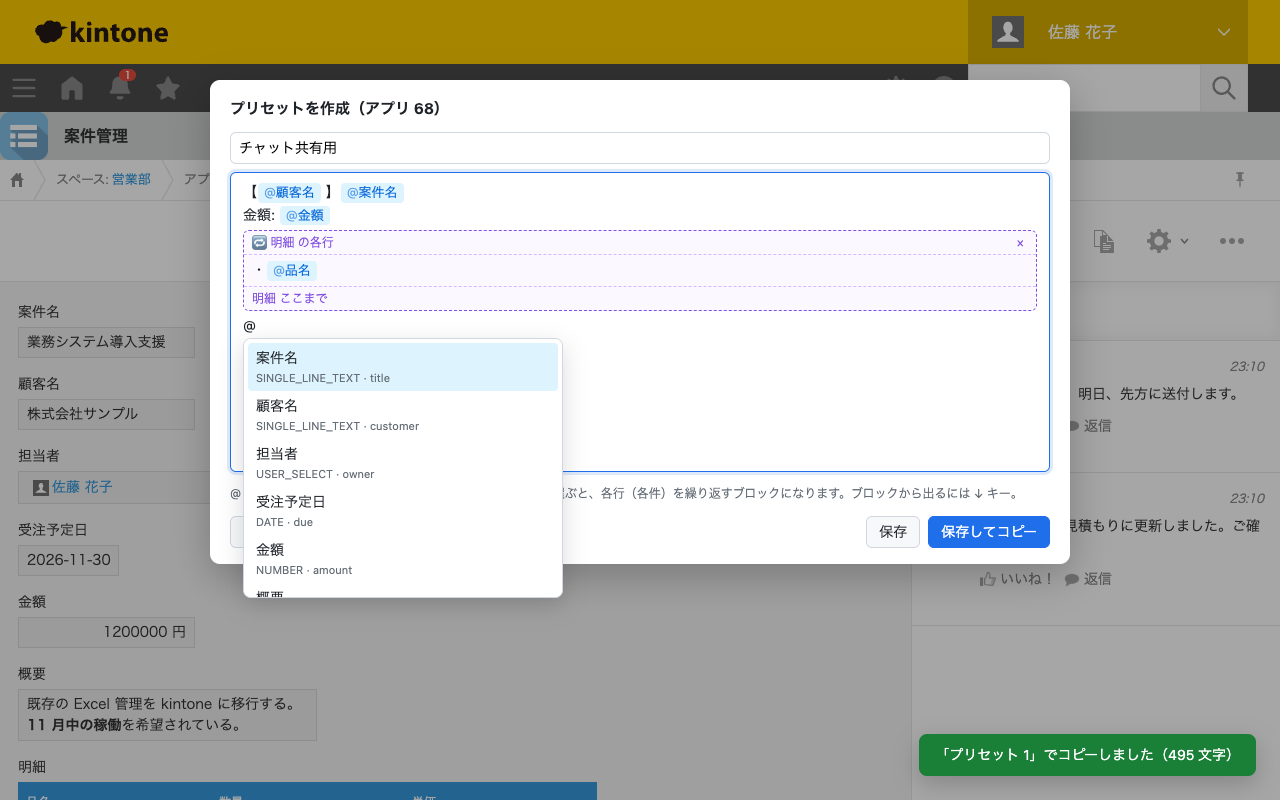Click the copied toast notification
Image resolution: width=1280 pixels, height=800 pixels.
coord(1087,755)
